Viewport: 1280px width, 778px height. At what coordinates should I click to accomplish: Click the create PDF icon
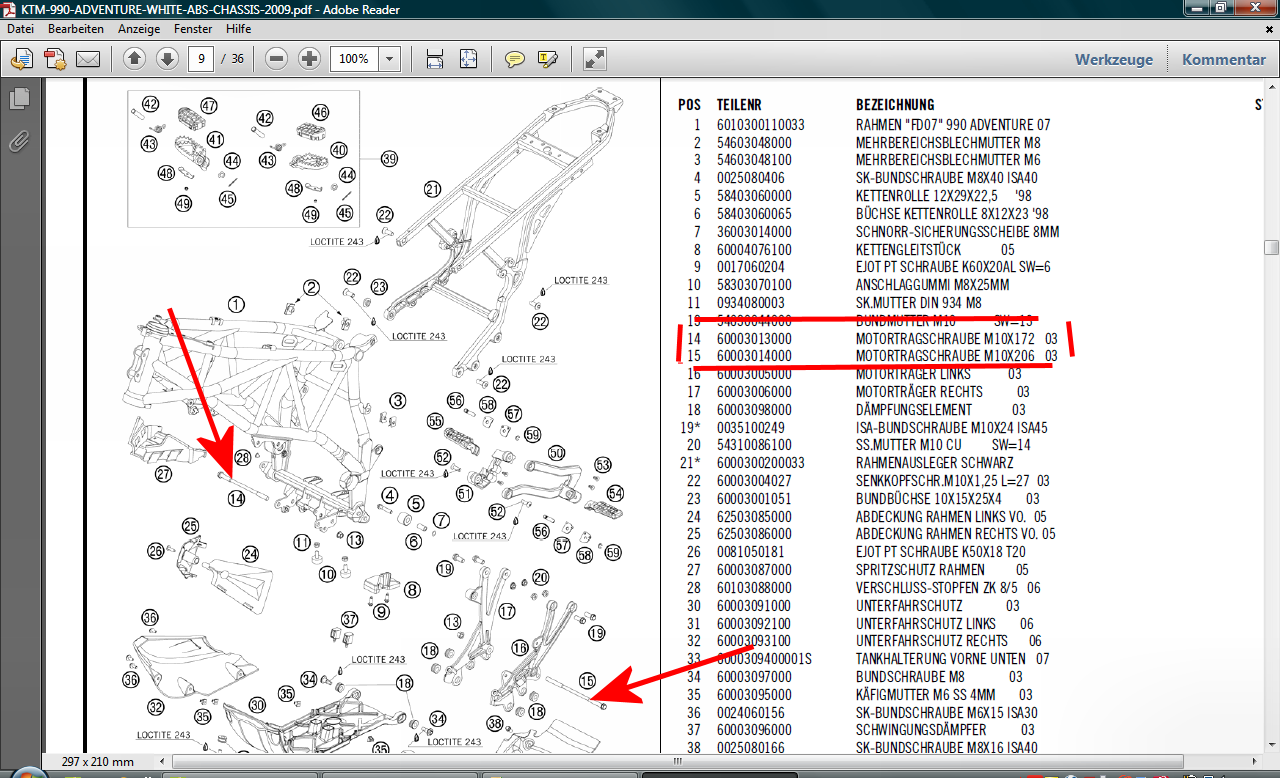(55, 59)
